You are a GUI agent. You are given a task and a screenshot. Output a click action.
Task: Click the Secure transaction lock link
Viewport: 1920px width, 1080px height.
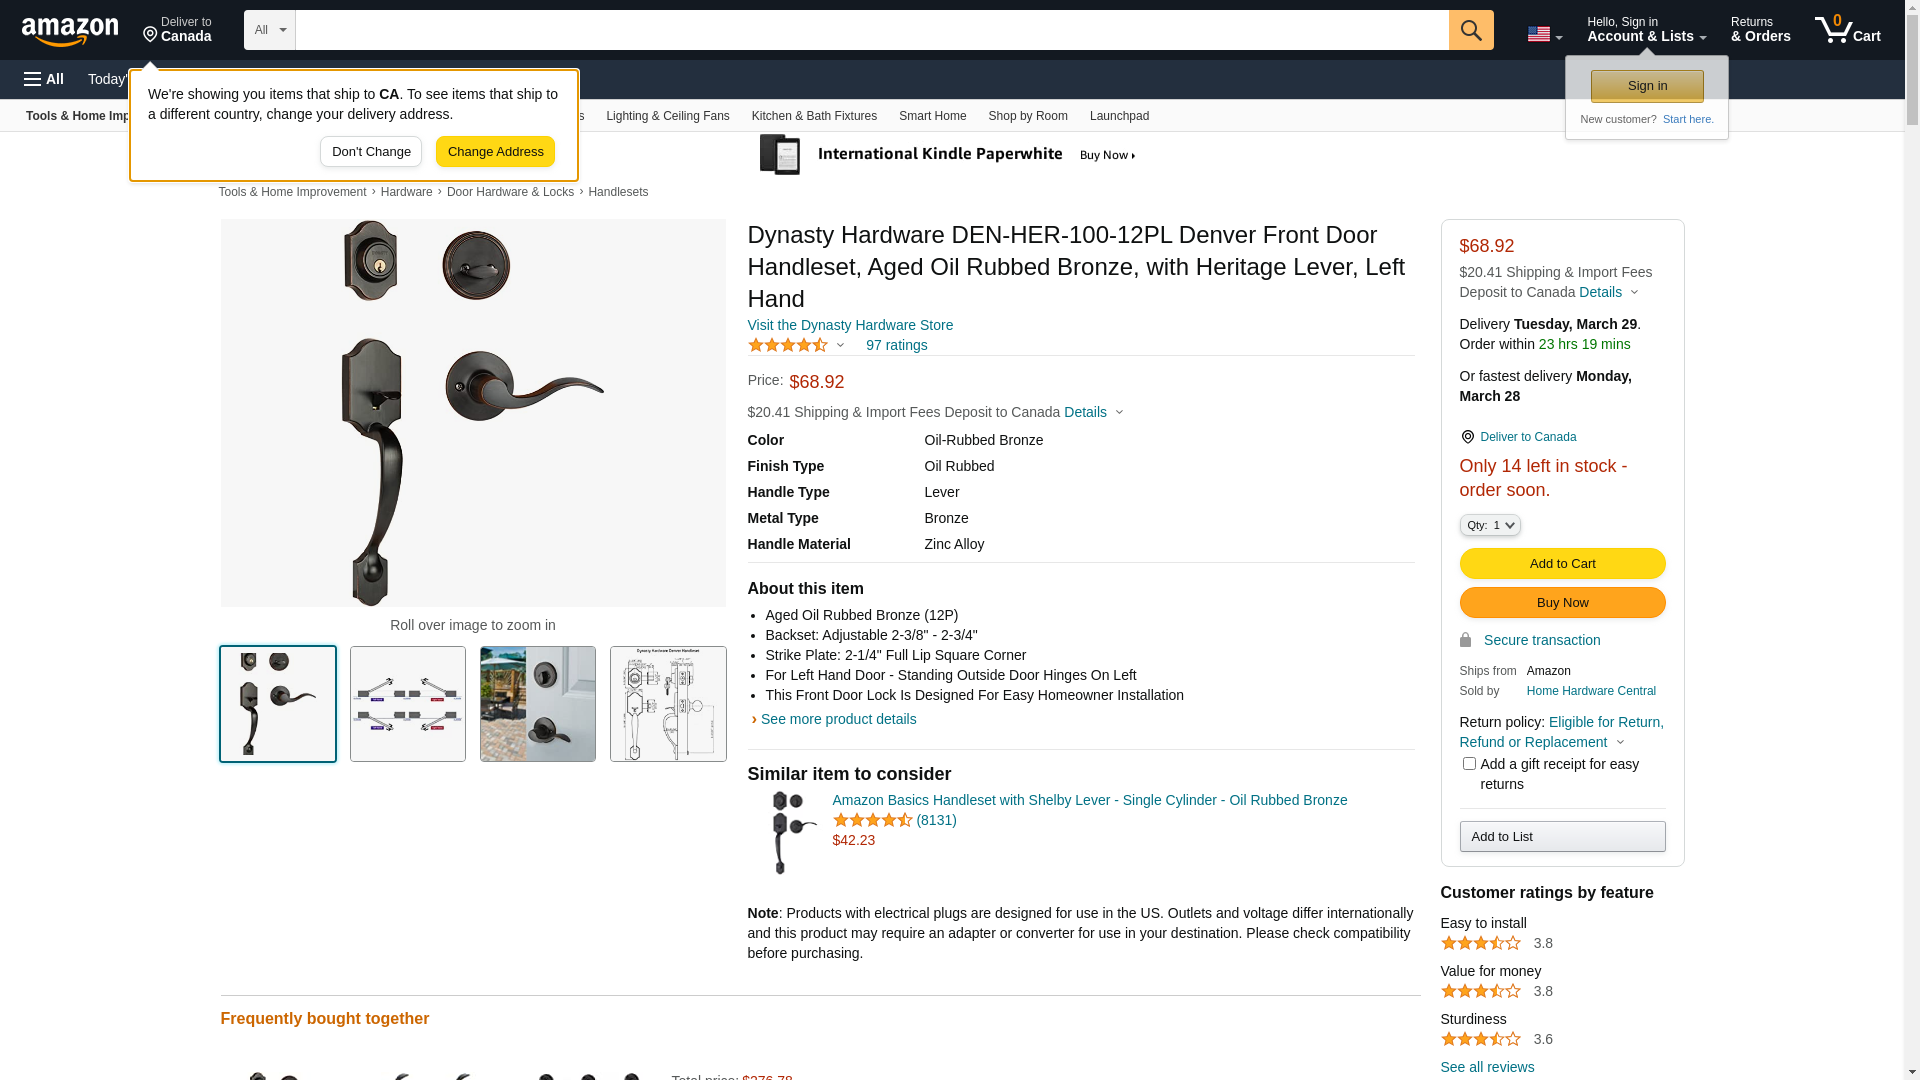click(x=1530, y=640)
